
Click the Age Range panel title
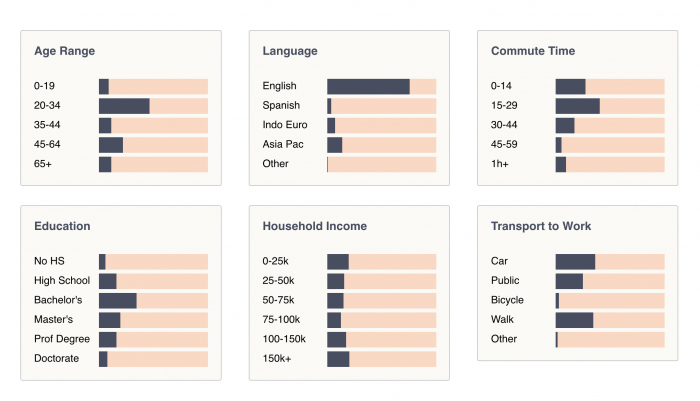click(65, 51)
